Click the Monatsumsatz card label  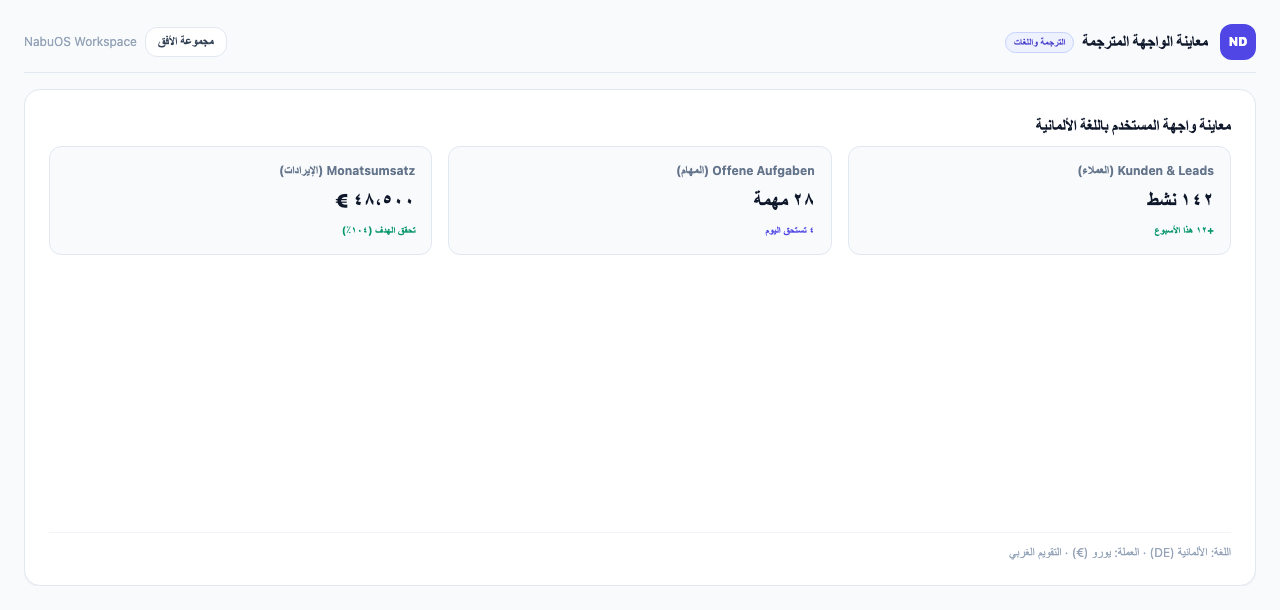point(347,171)
